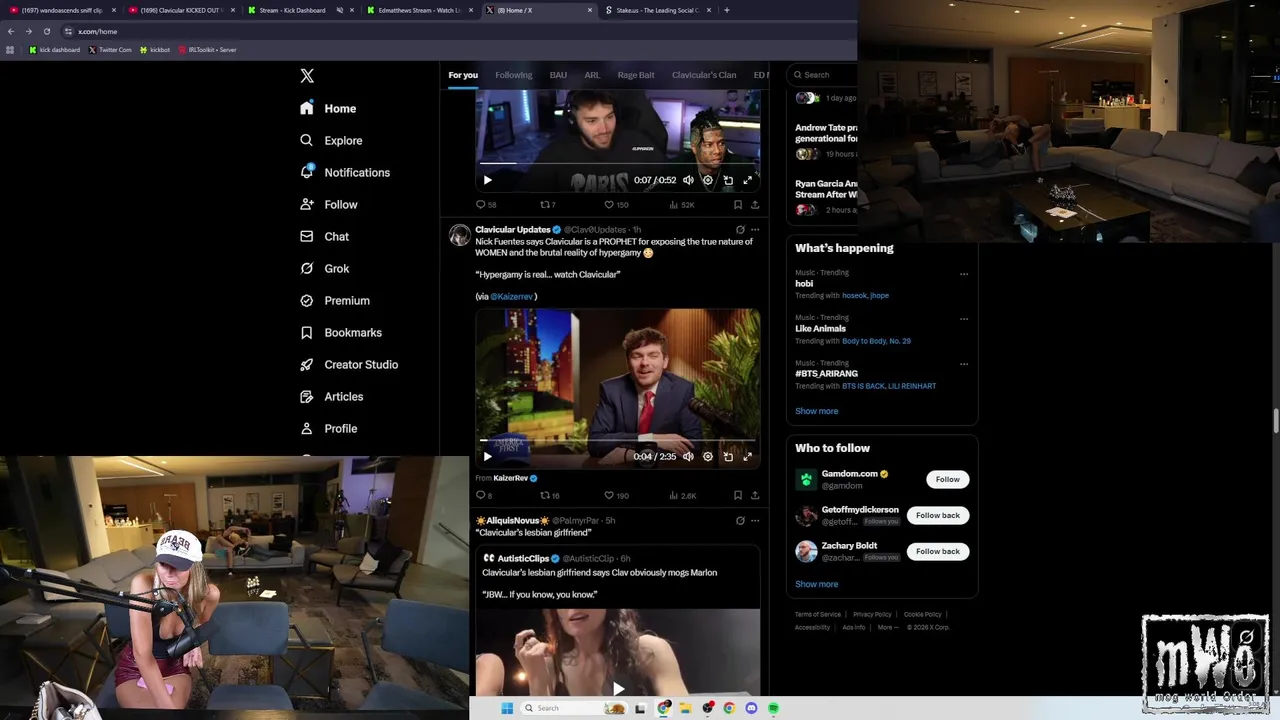1280x720 pixels.
Task: Open more options on Clavicular Updates post
Action: point(755,230)
